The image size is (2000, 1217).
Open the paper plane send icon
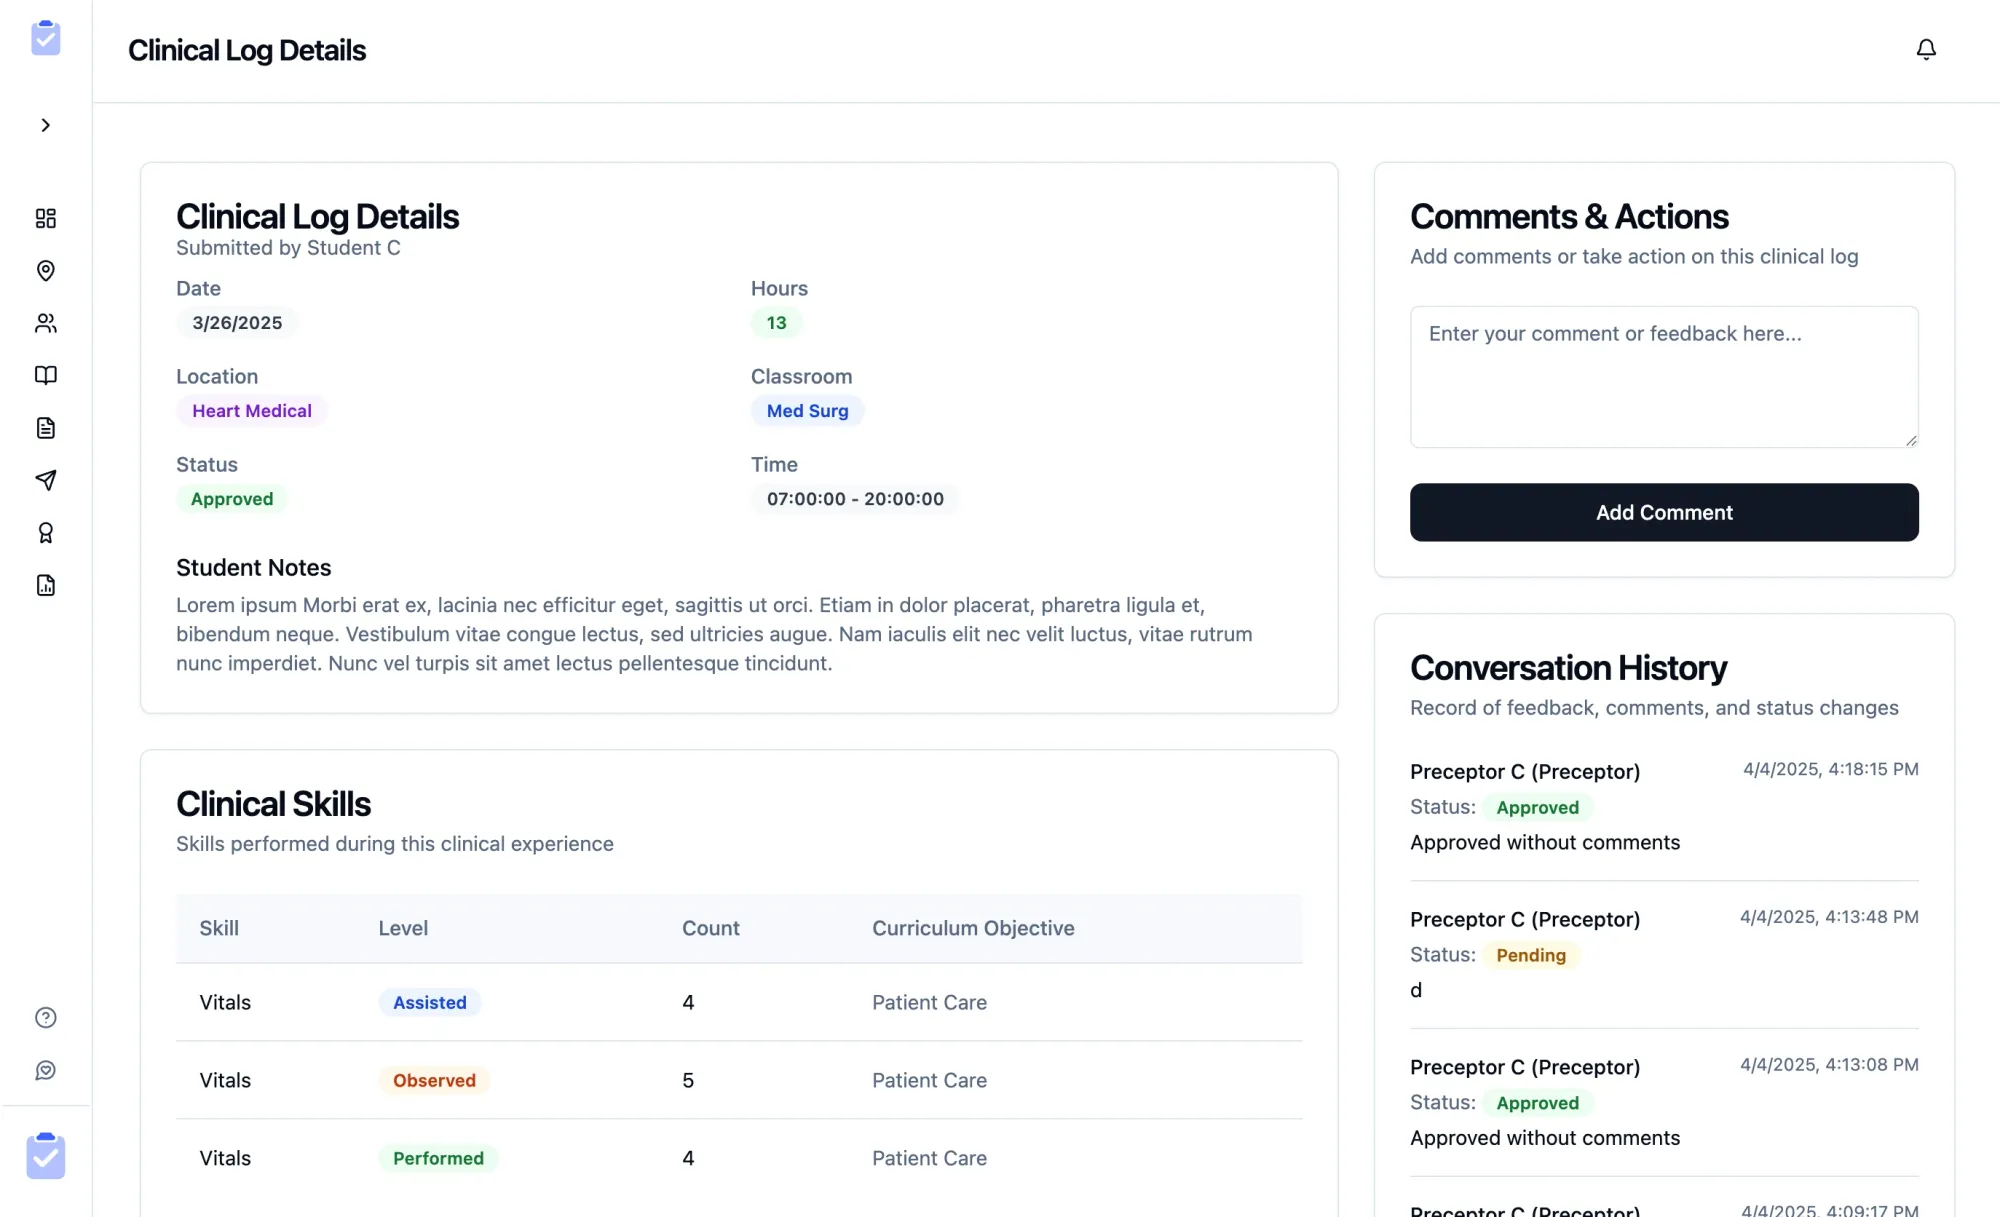coord(45,480)
